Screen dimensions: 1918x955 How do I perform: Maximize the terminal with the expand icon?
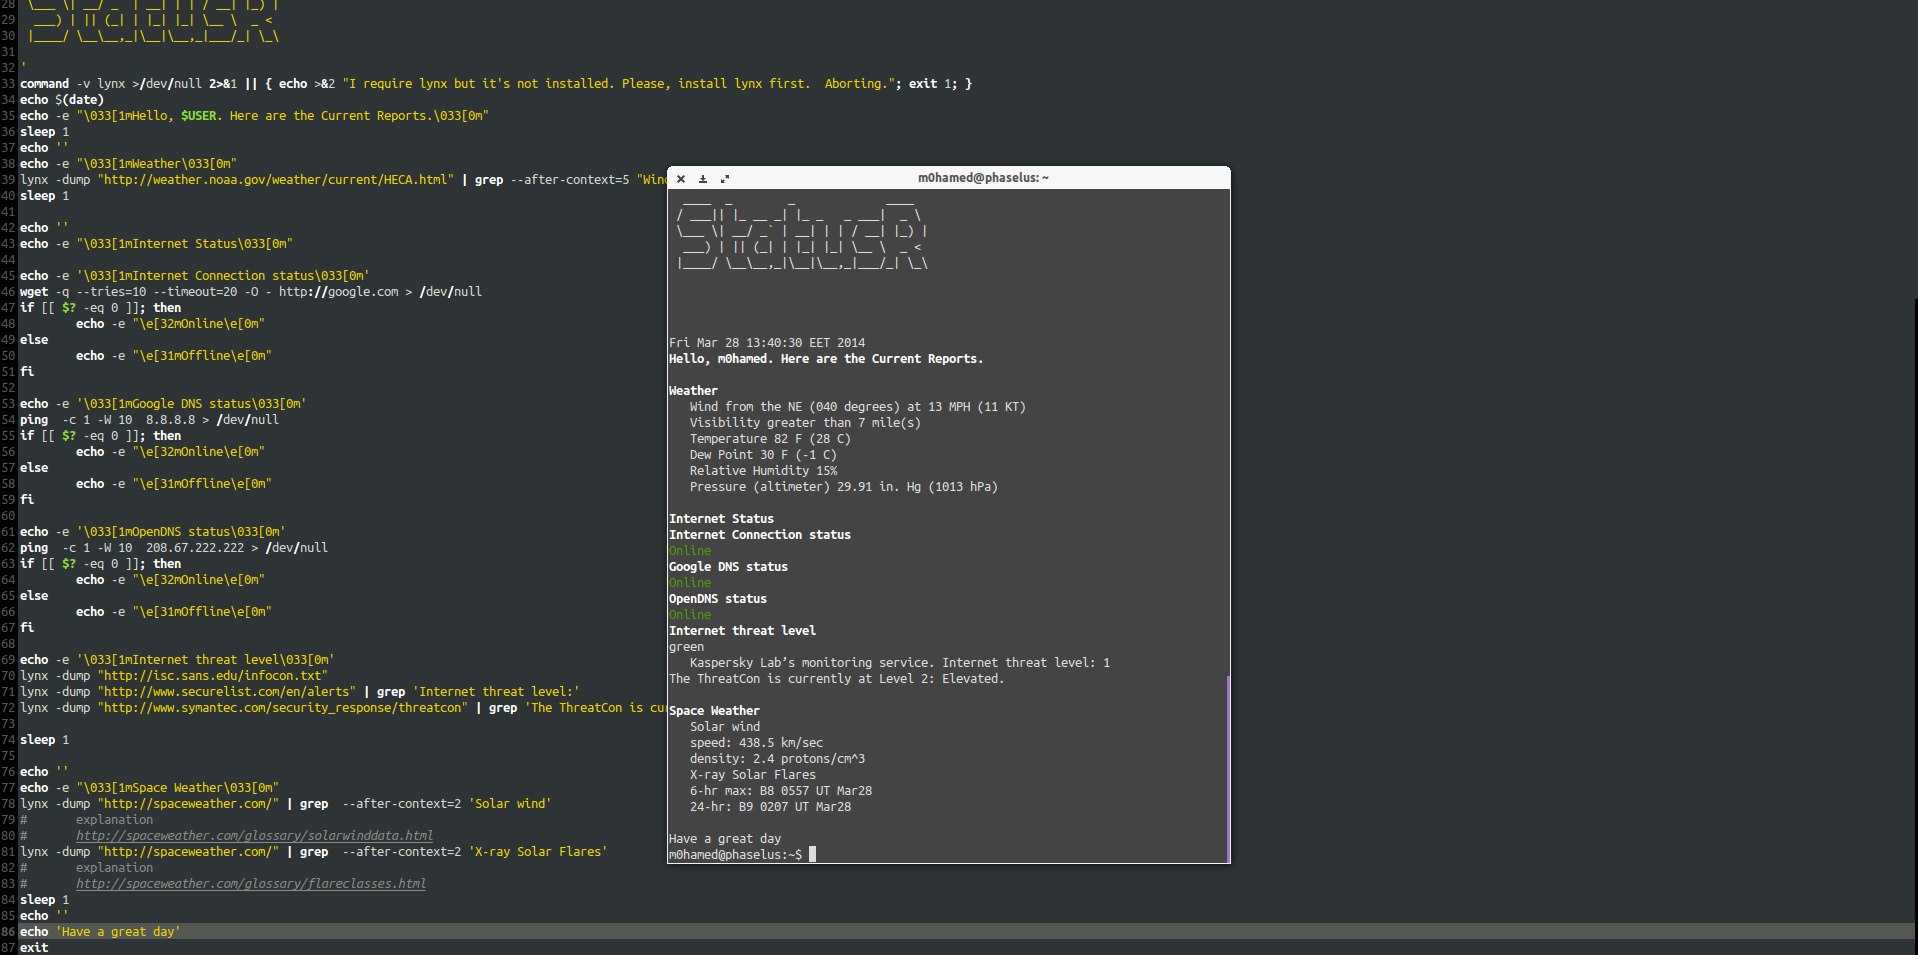coord(725,179)
